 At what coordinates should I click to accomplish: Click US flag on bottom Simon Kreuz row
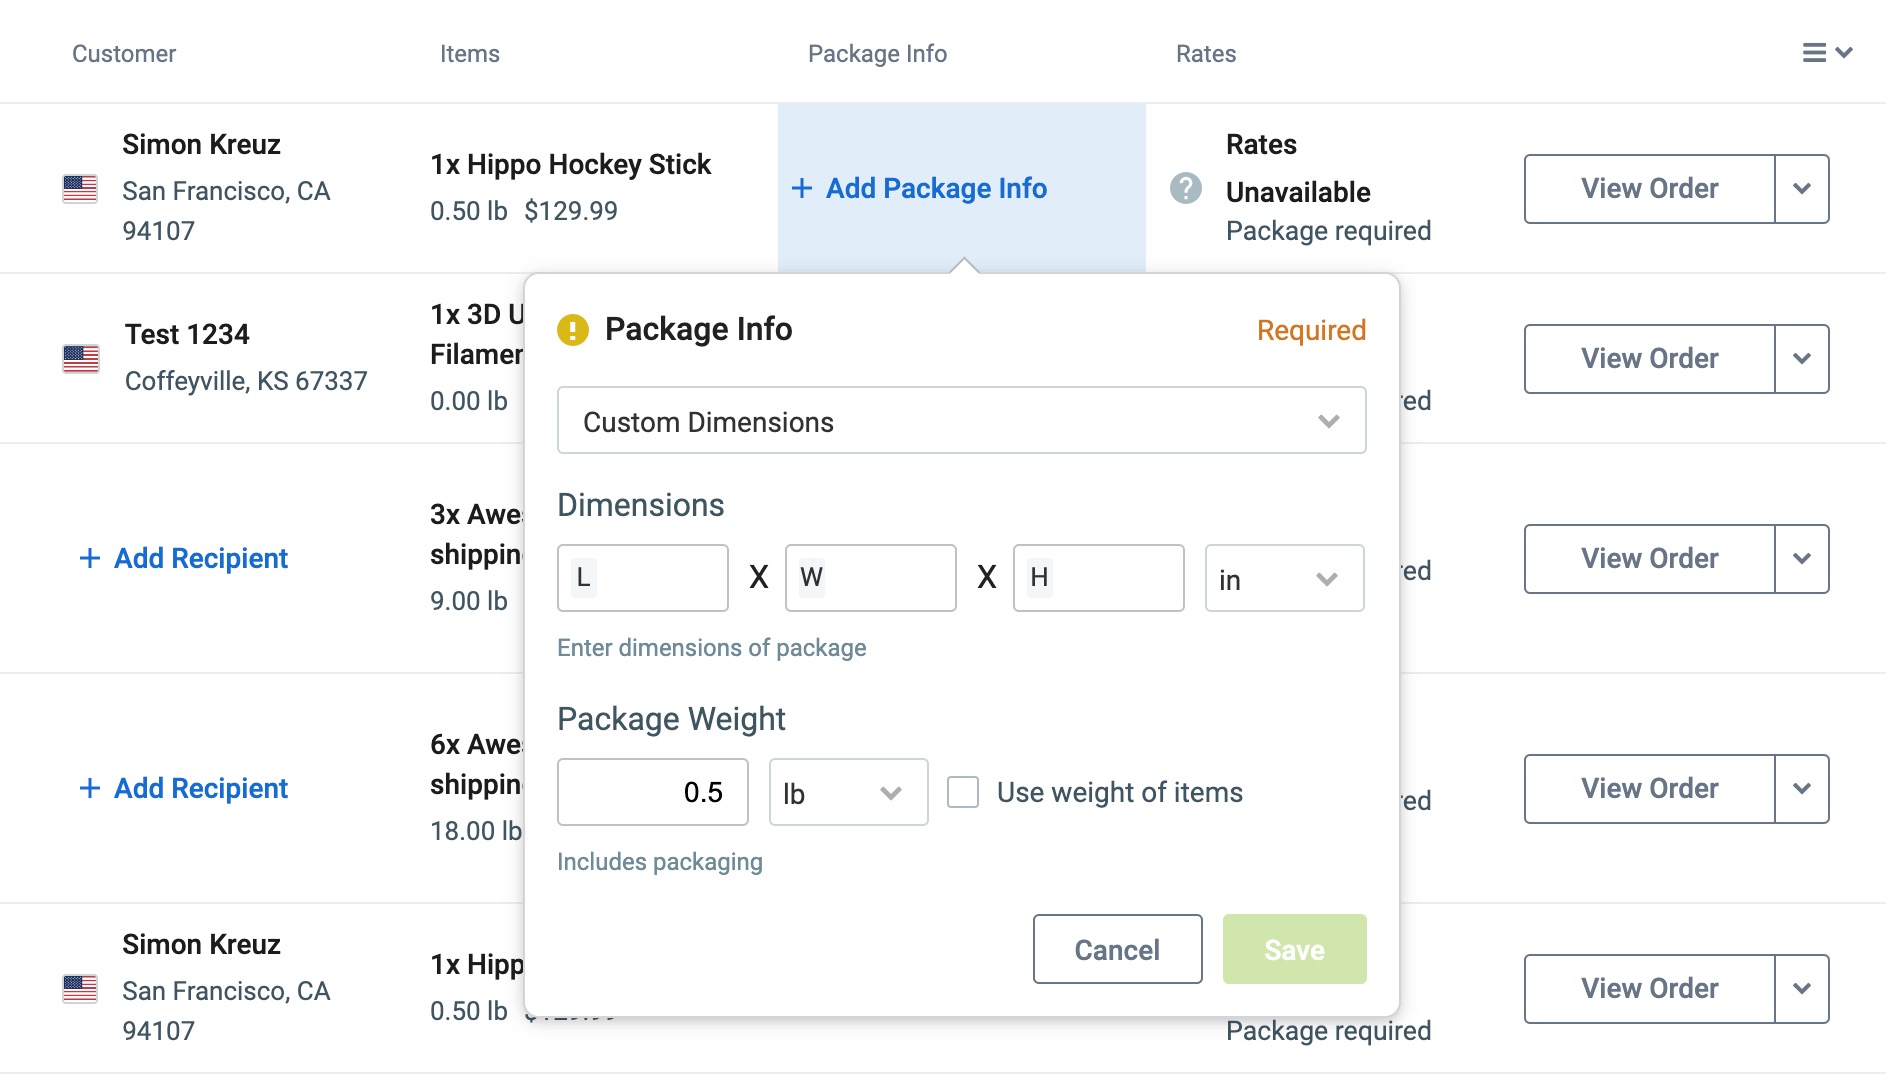pyautogui.click(x=80, y=988)
